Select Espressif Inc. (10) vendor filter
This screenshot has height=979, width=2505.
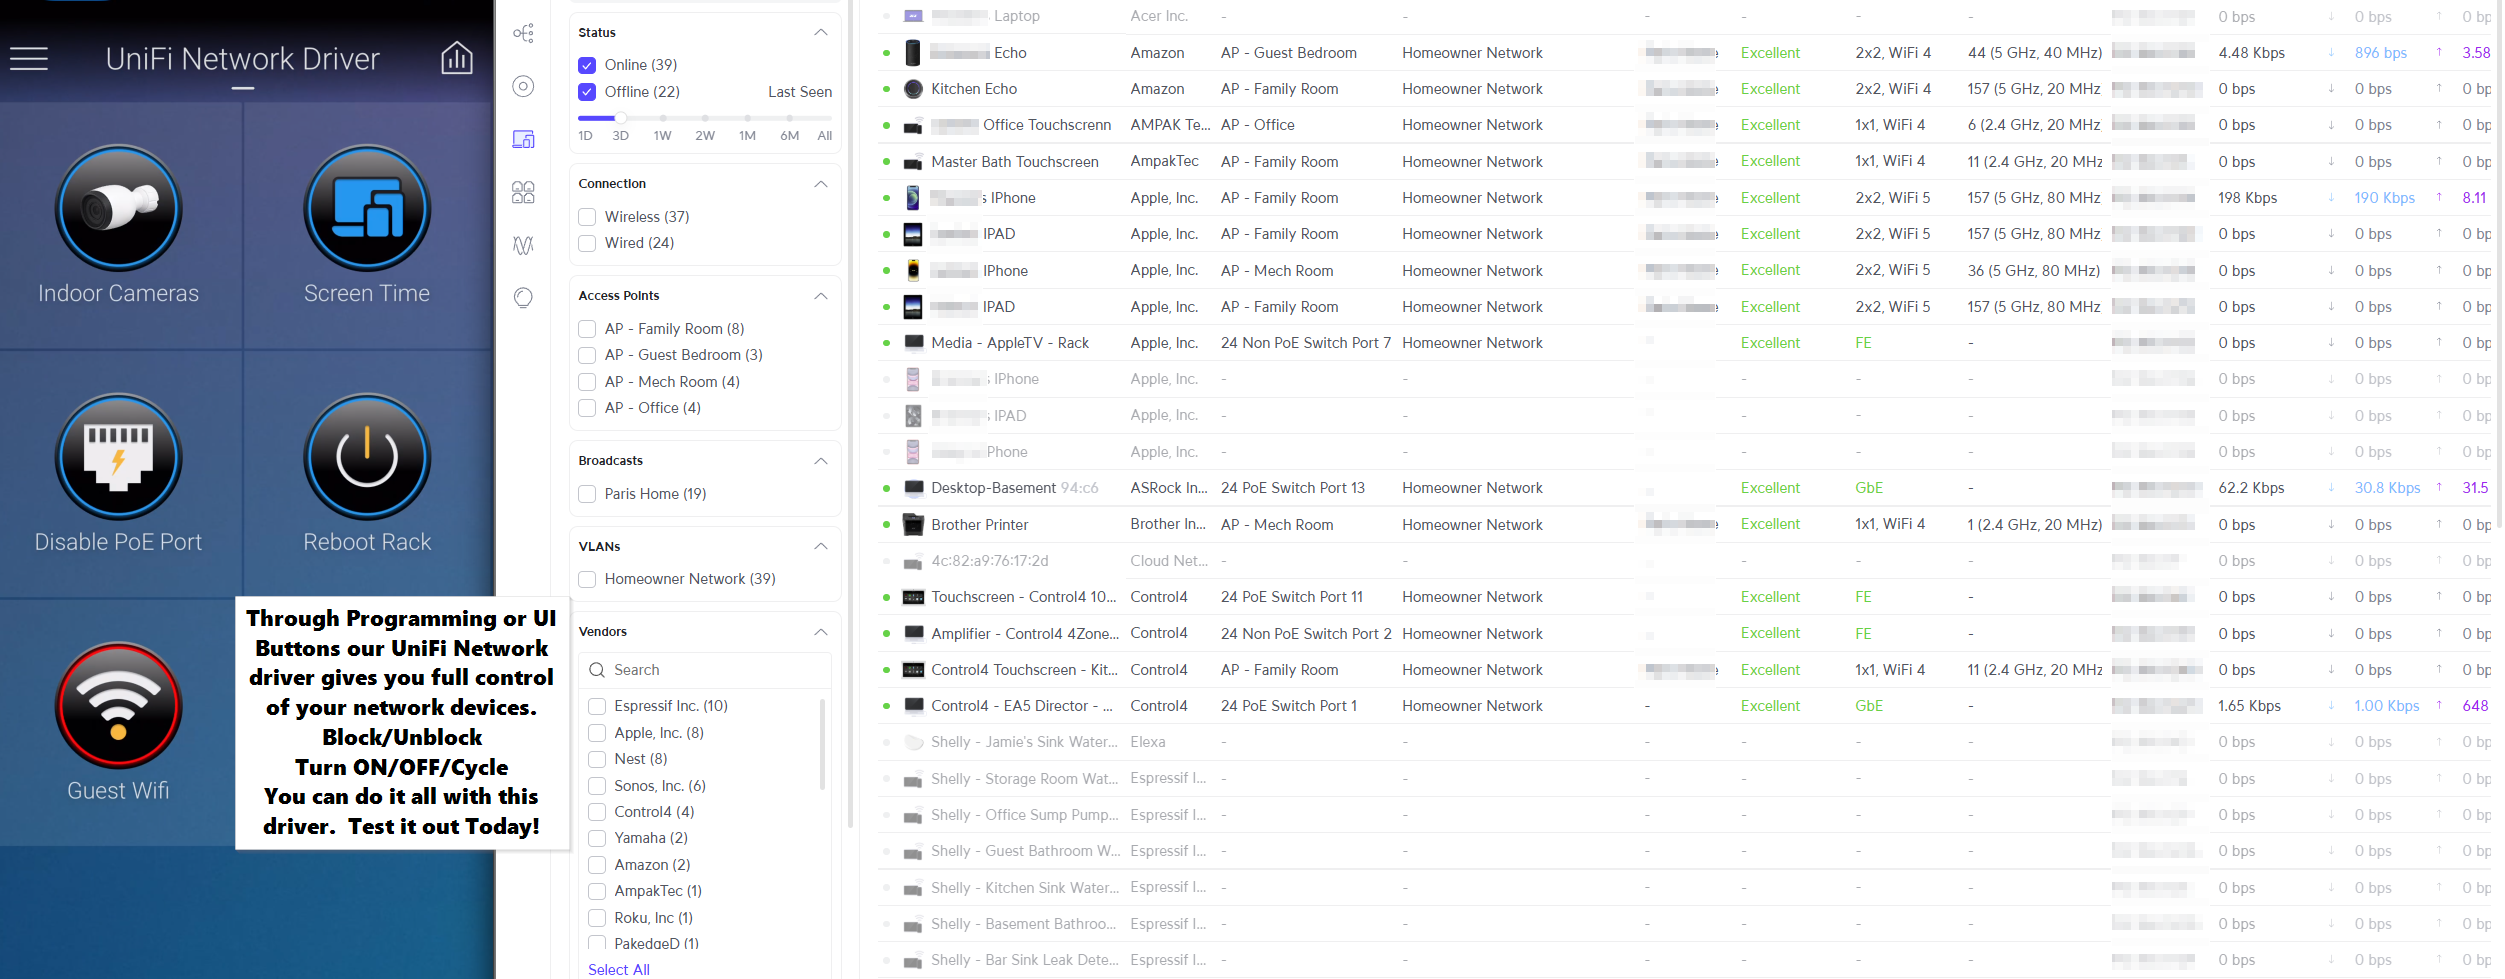click(597, 706)
